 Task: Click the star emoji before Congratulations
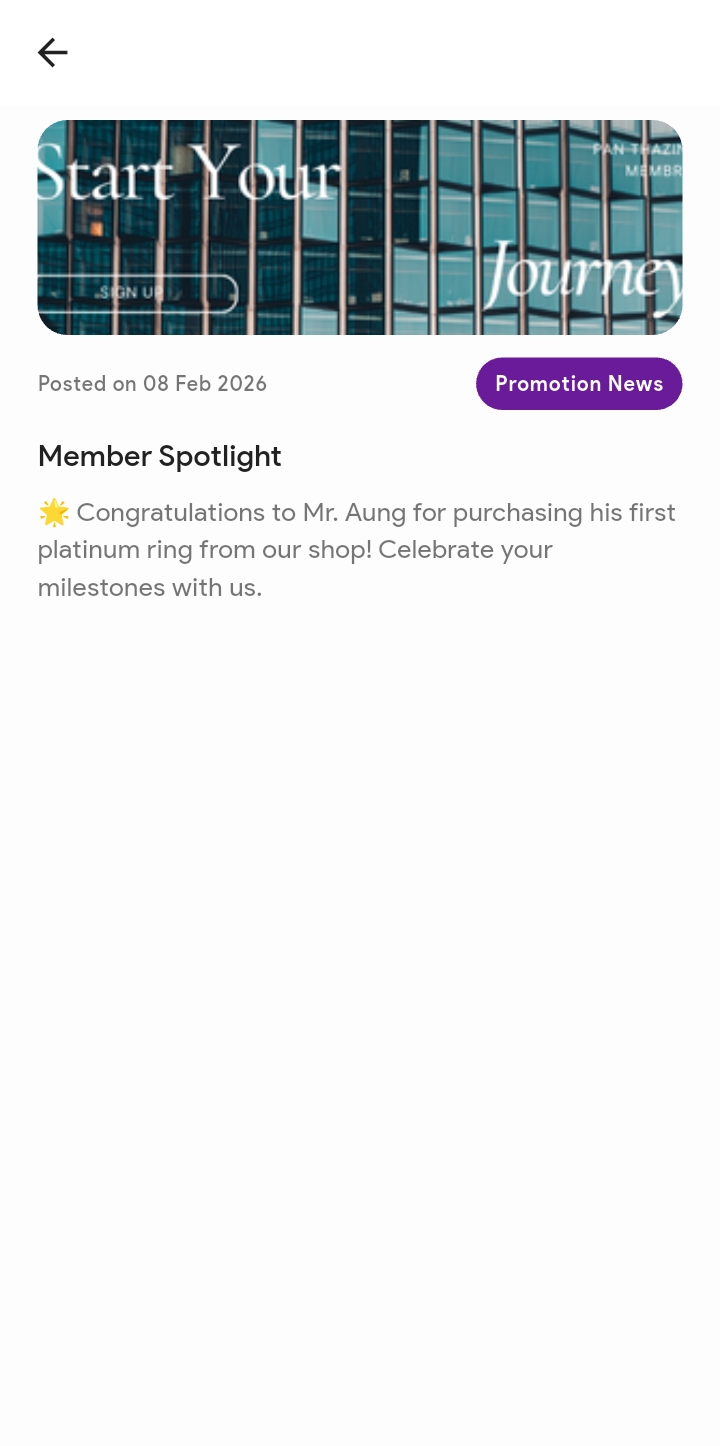click(x=54, y=513)
